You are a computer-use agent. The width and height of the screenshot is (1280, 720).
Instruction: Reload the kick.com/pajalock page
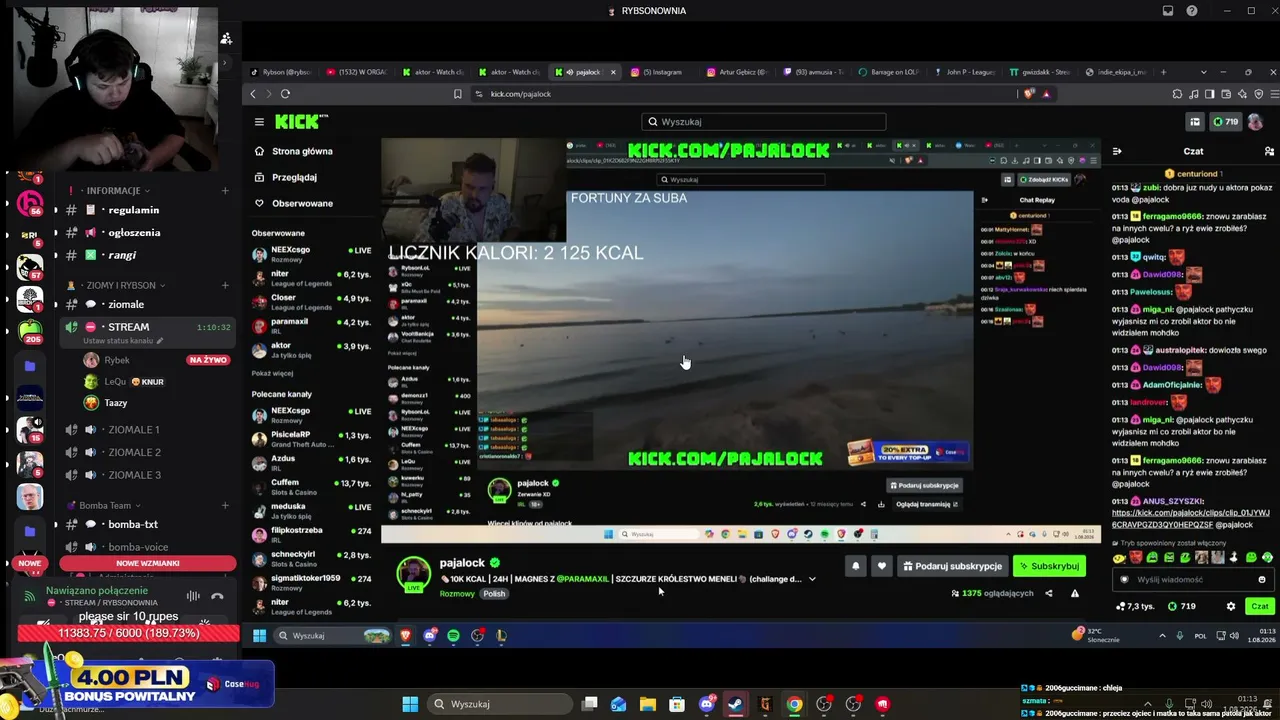285,94
